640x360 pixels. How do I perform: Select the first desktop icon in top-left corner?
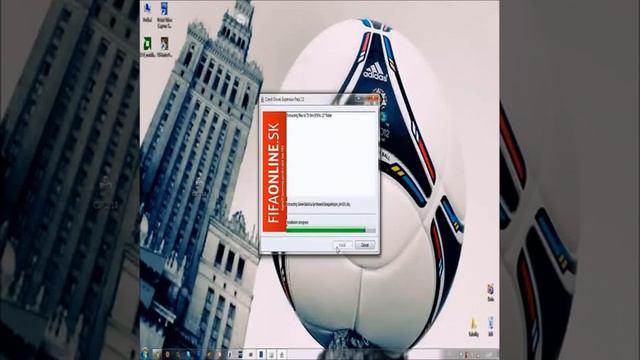[x=147, y=12]
